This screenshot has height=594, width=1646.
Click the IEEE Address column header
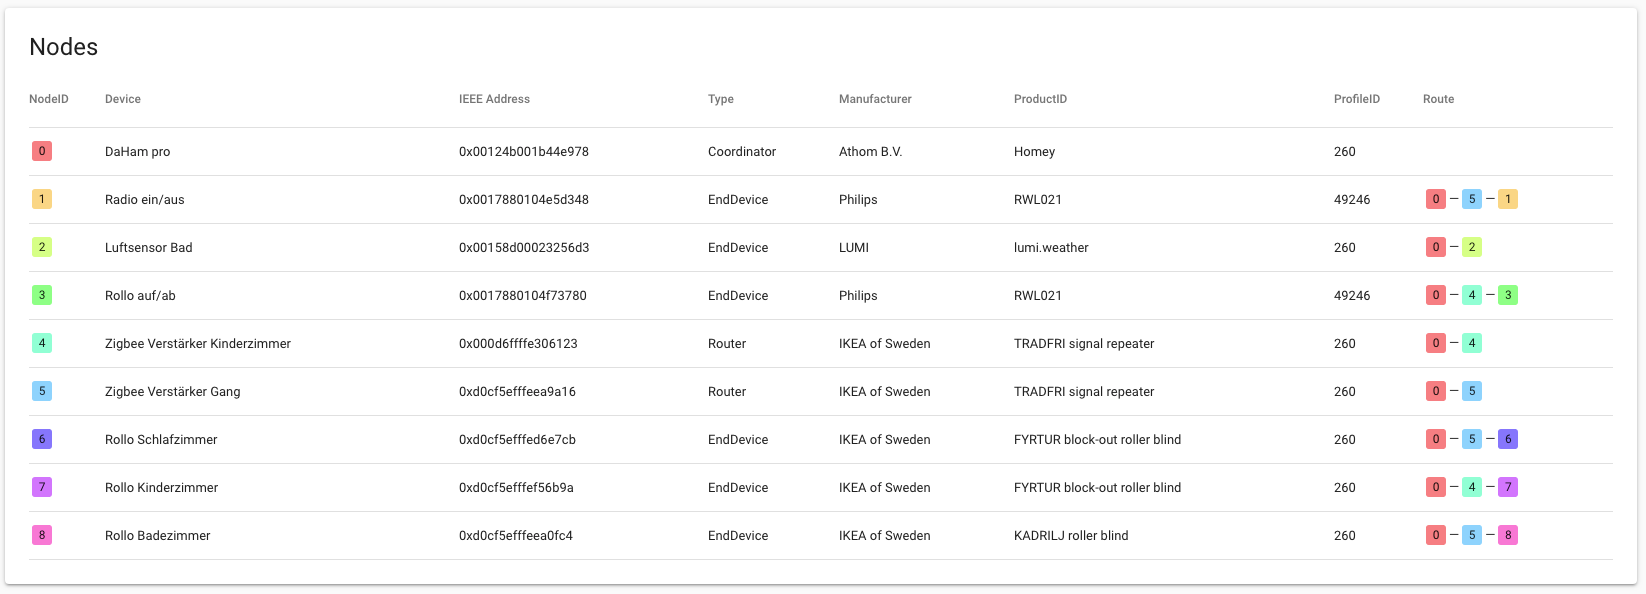pos(494,99)
